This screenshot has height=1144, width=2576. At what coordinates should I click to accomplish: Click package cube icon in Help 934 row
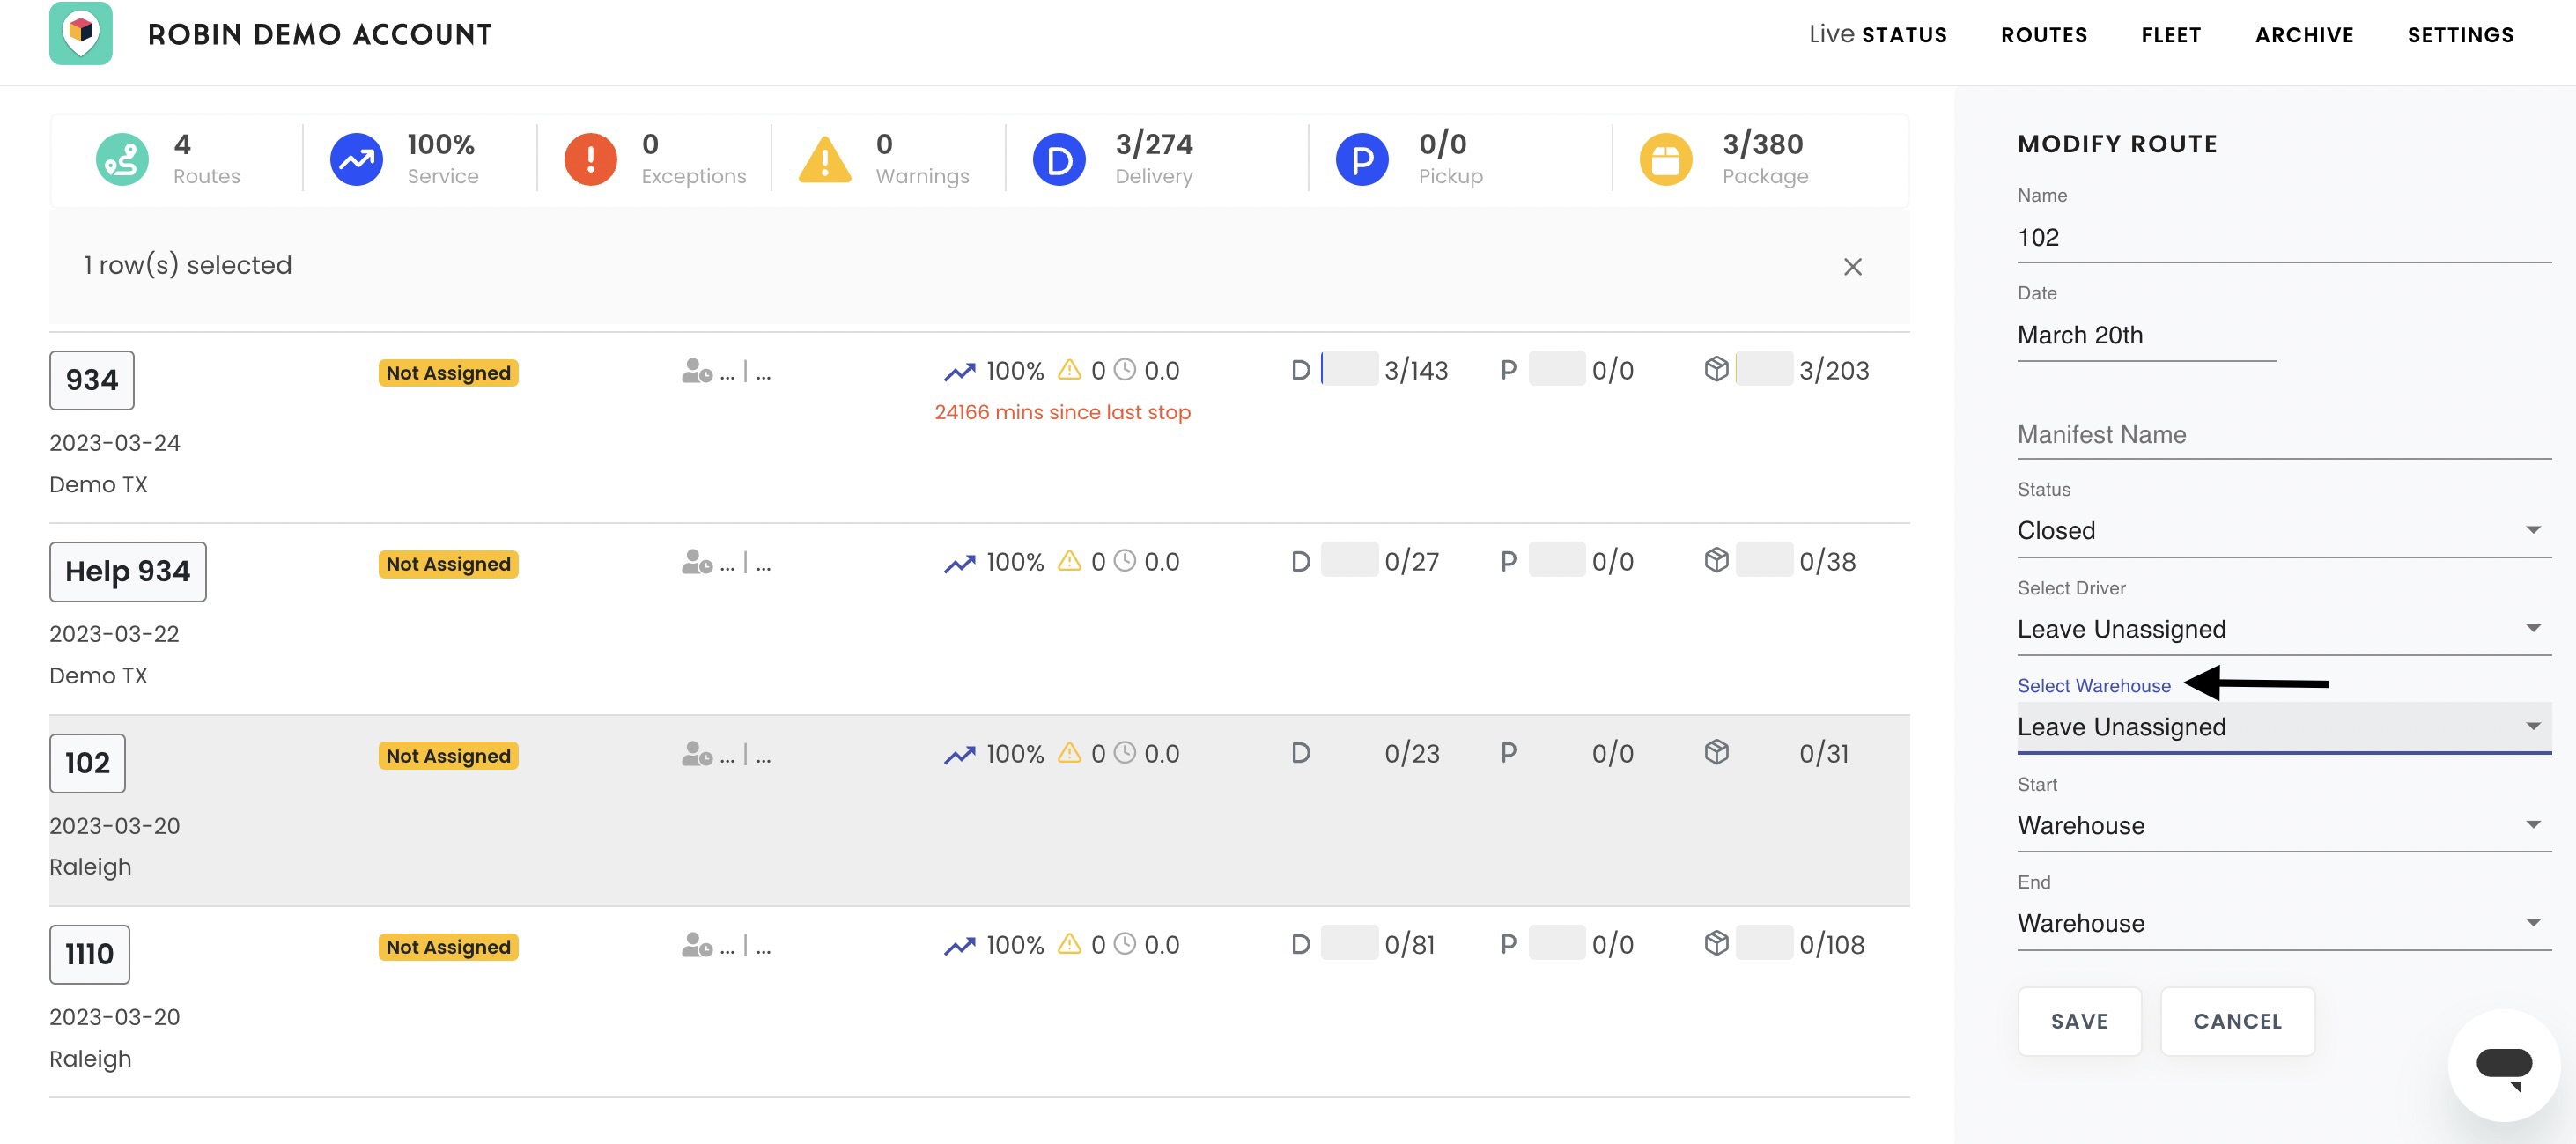[1716, 560]
